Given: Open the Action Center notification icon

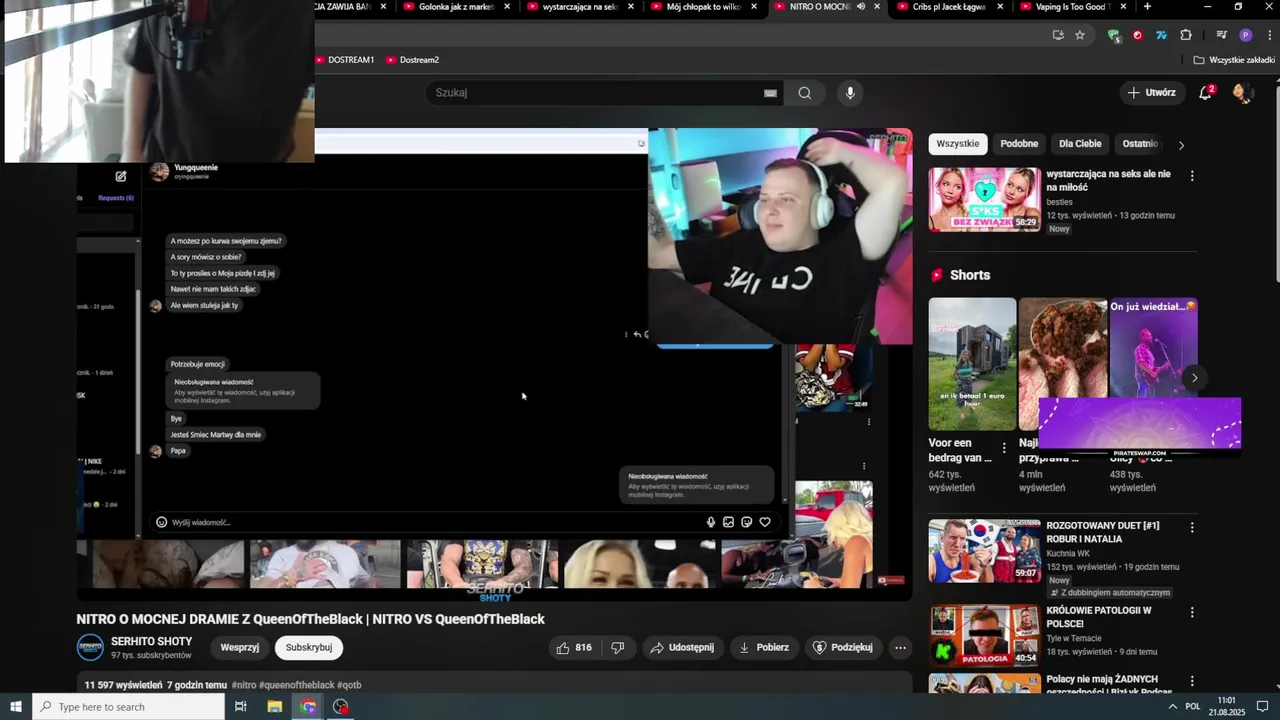Looking at the screenshot, I should [1262, 707].
